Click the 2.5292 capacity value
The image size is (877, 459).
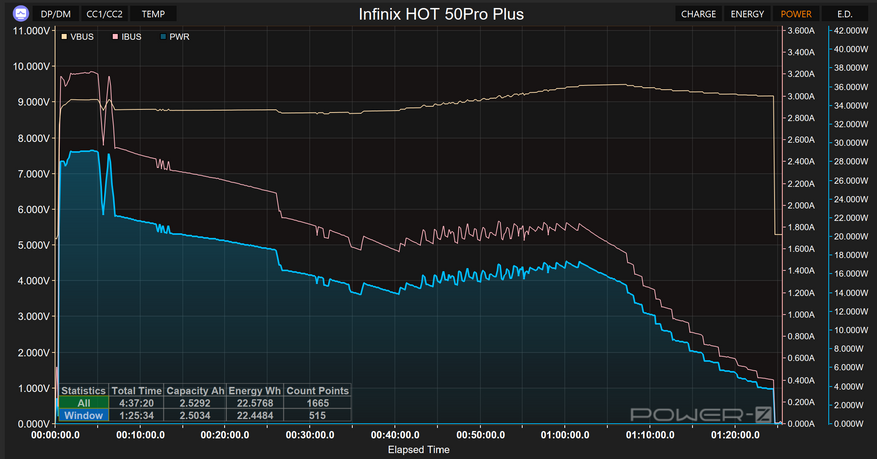(195, 403)
